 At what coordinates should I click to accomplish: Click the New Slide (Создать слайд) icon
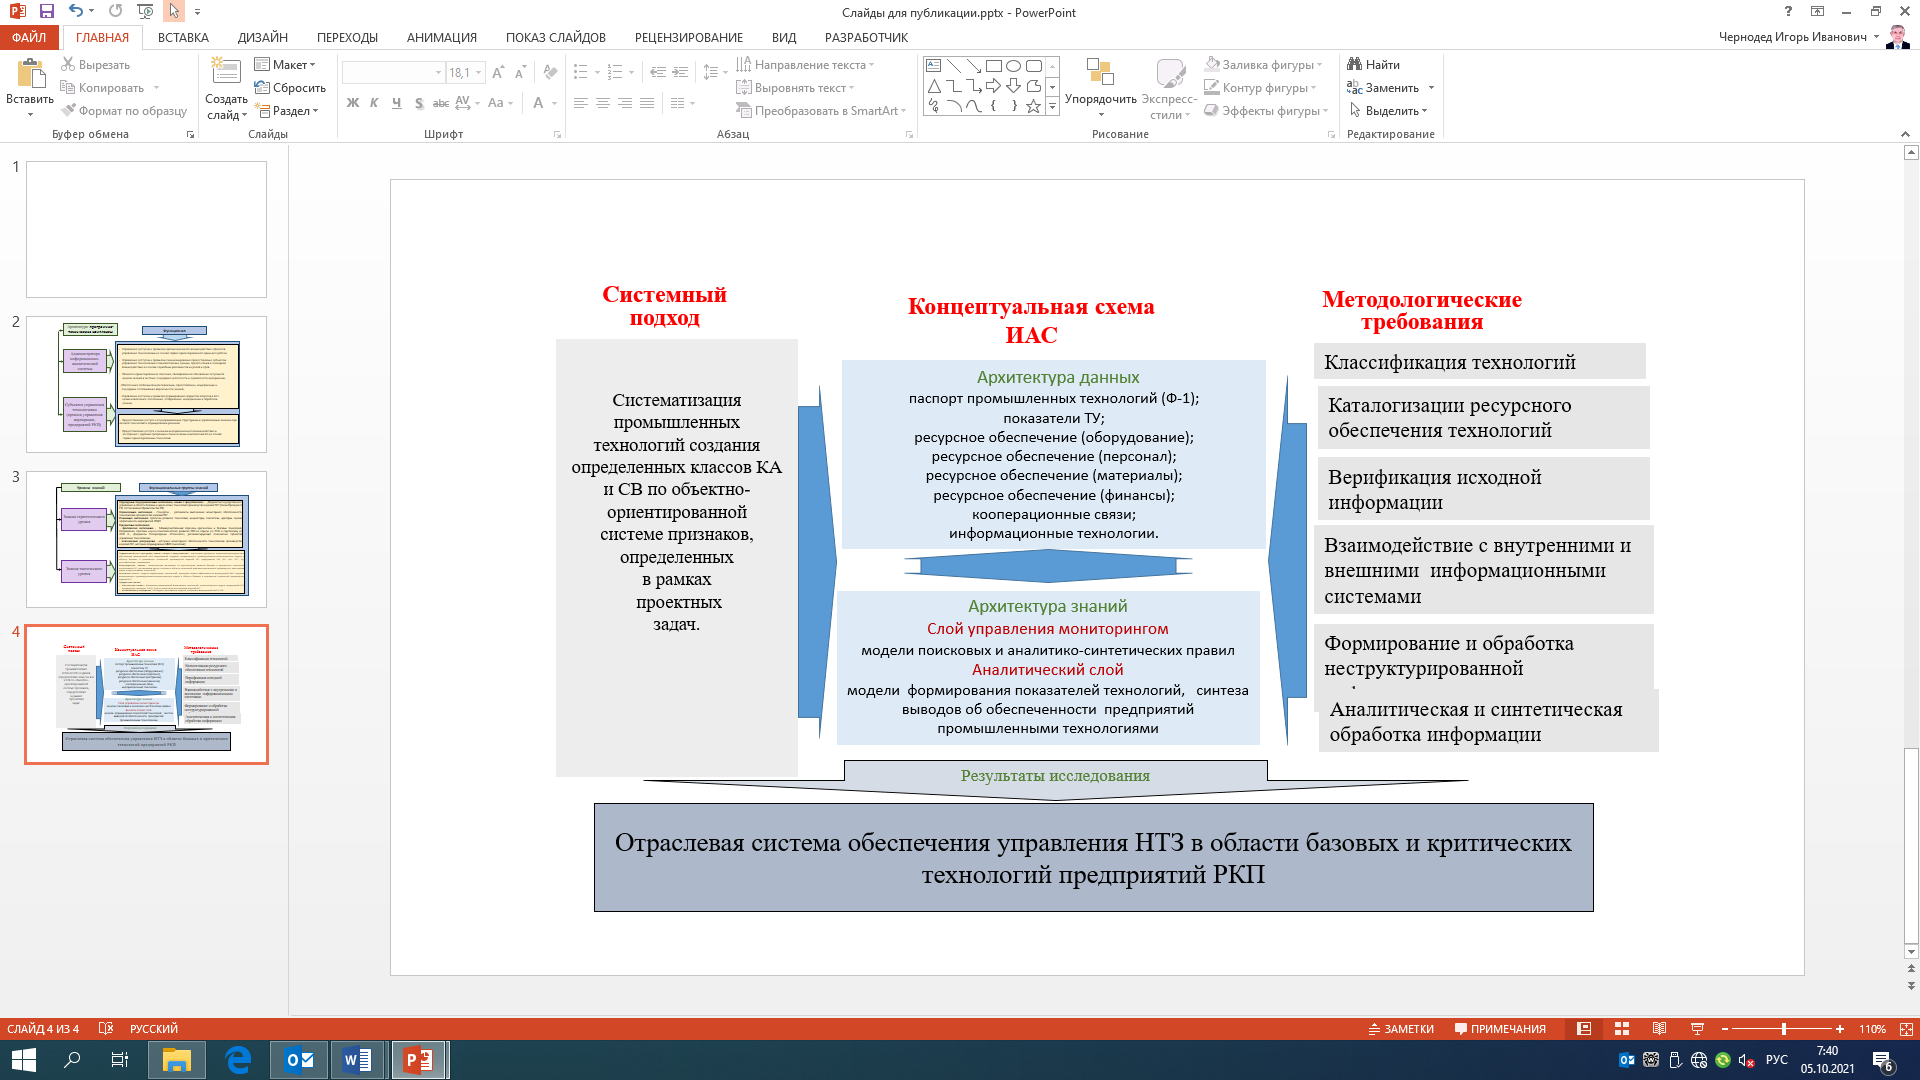(x=226, y=72)
